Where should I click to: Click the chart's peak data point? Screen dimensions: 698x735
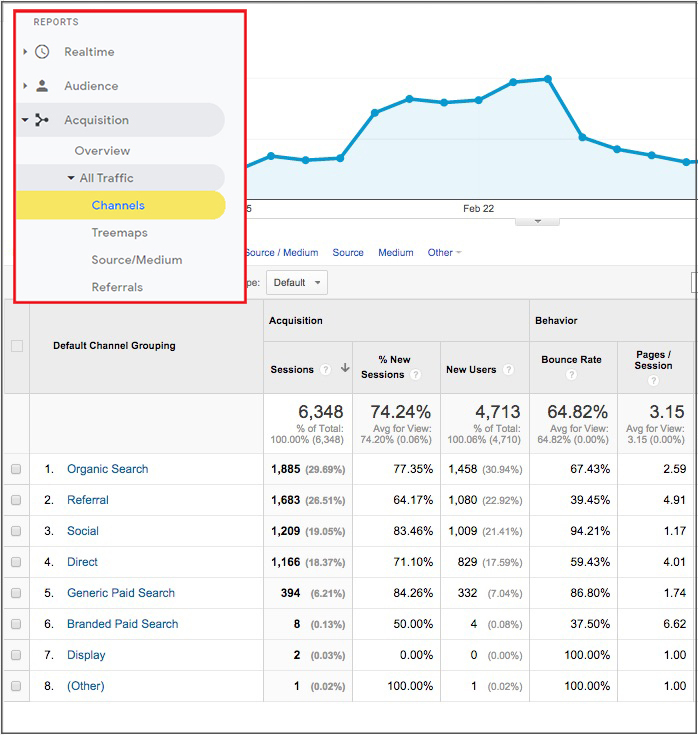click(x=547, y=79)
